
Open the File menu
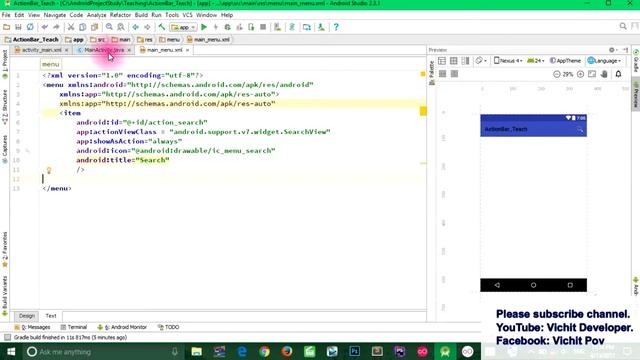(6, 15)
